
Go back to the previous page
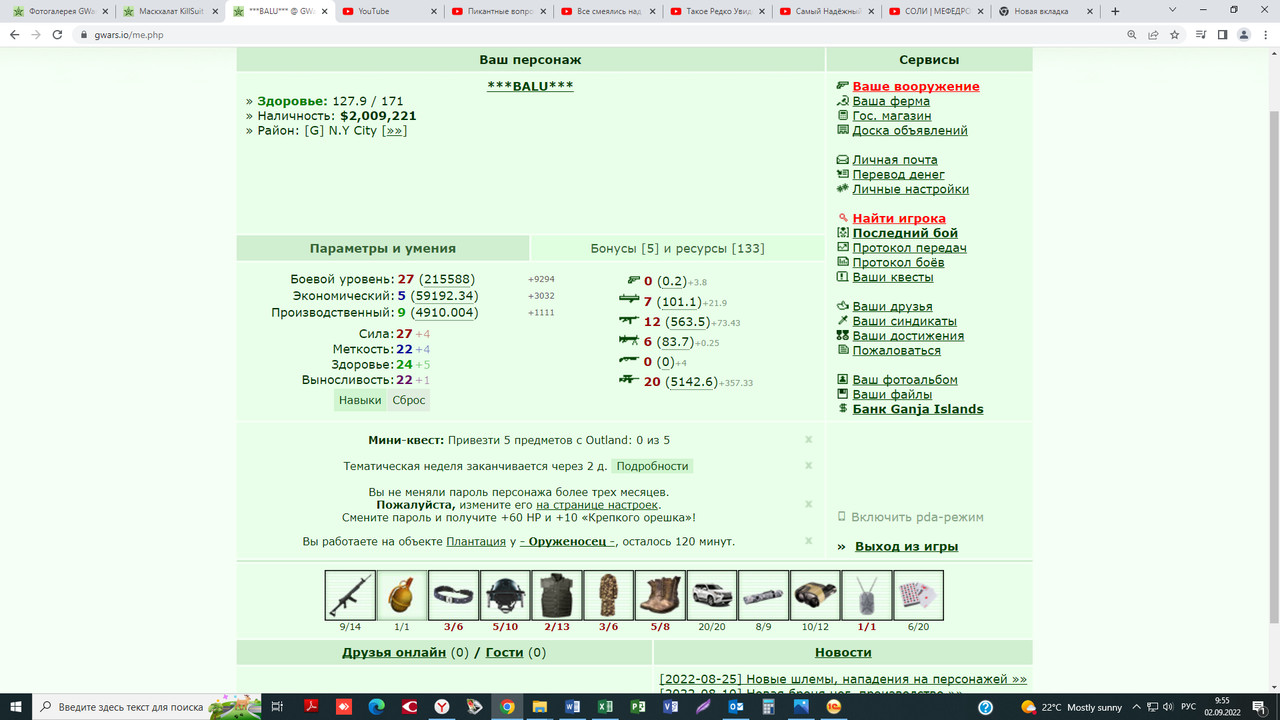[x=14, y=34]
